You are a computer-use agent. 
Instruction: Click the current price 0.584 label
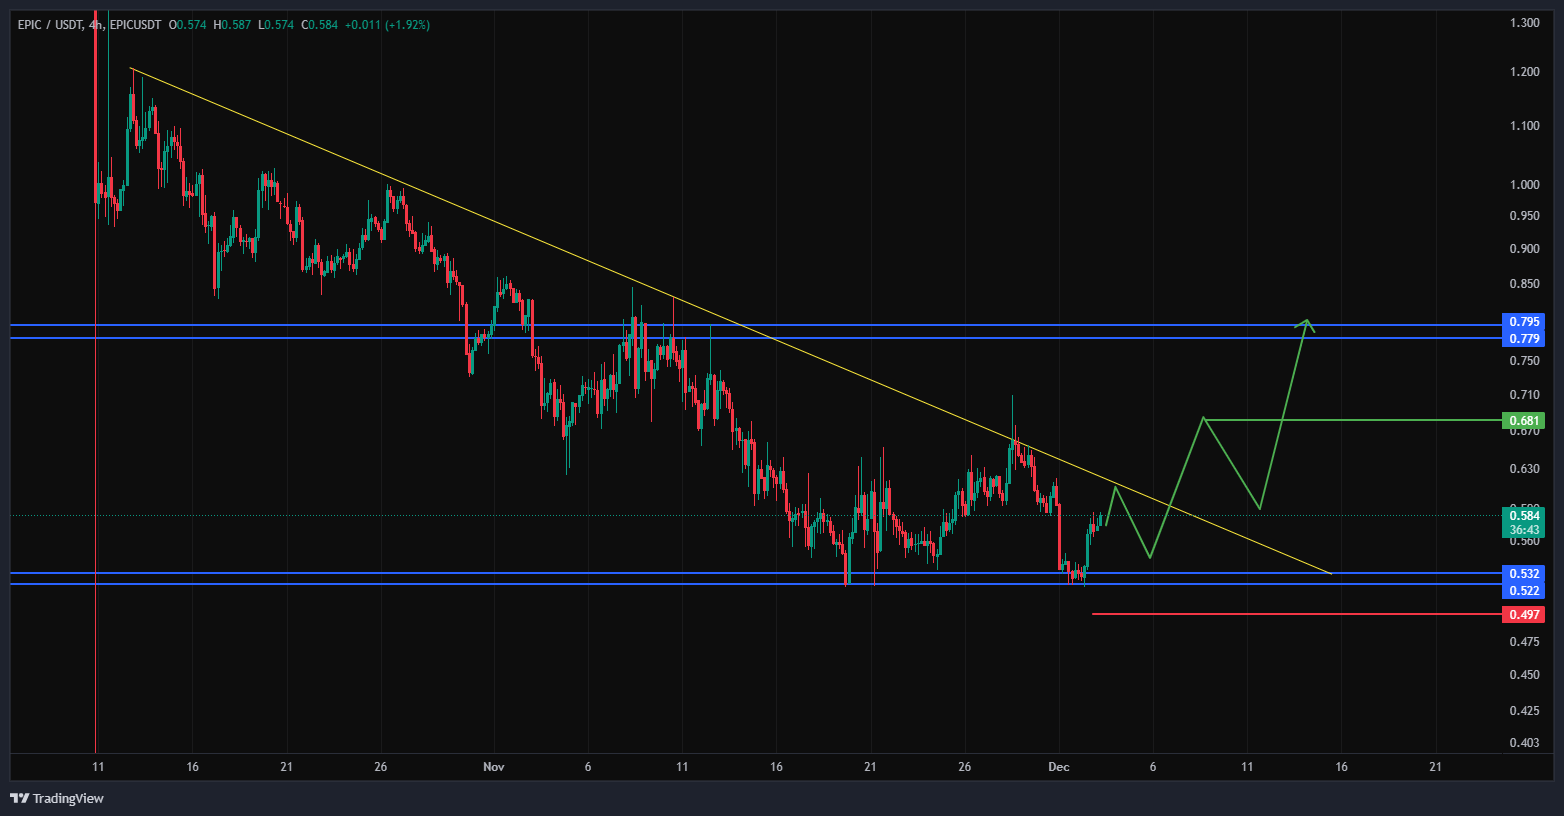pyautogui.click(x=1524, y=516)
